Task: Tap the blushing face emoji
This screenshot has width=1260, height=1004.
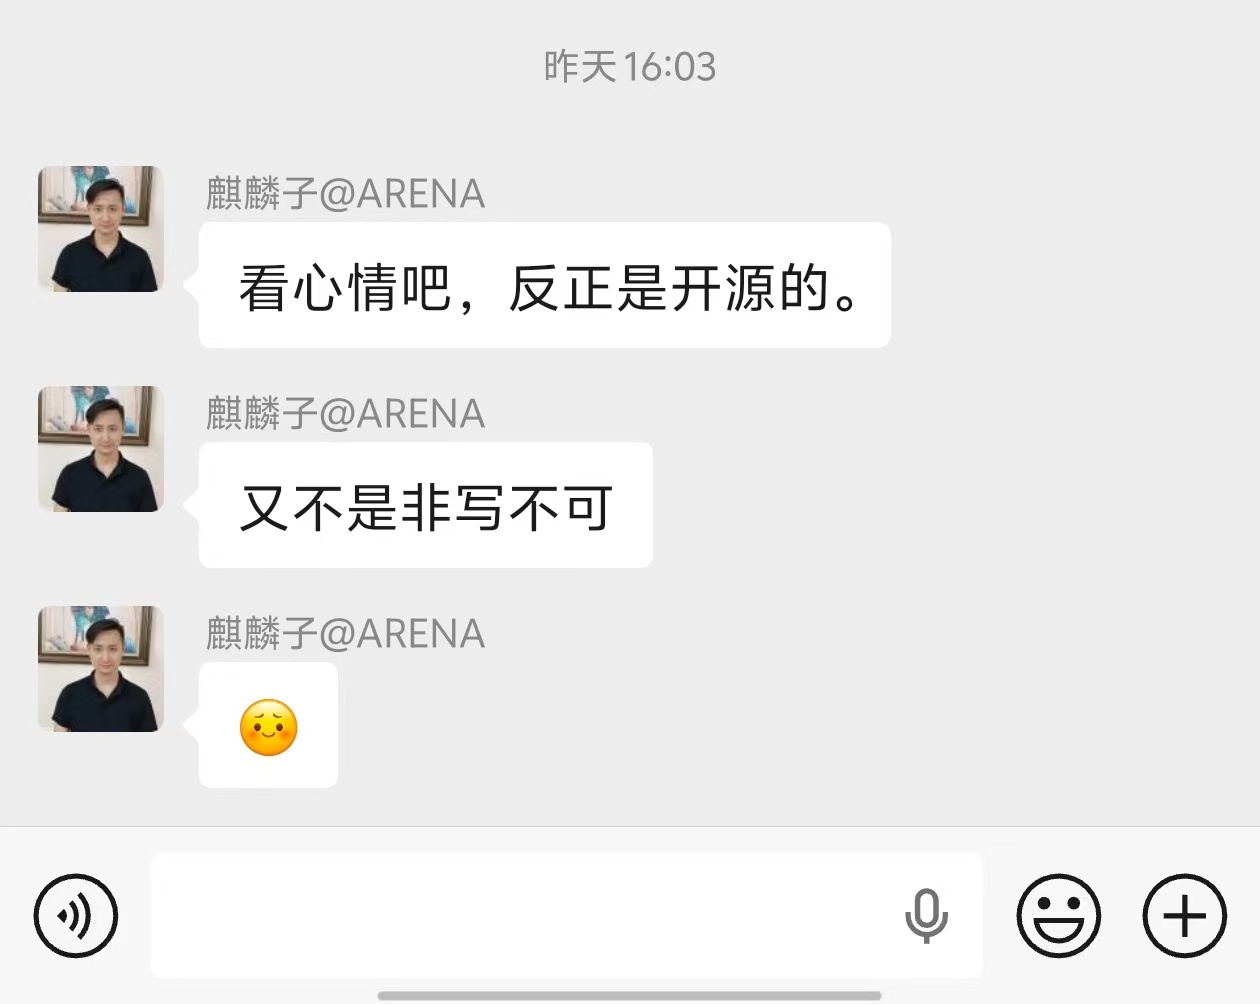Action: pos(269,727)
